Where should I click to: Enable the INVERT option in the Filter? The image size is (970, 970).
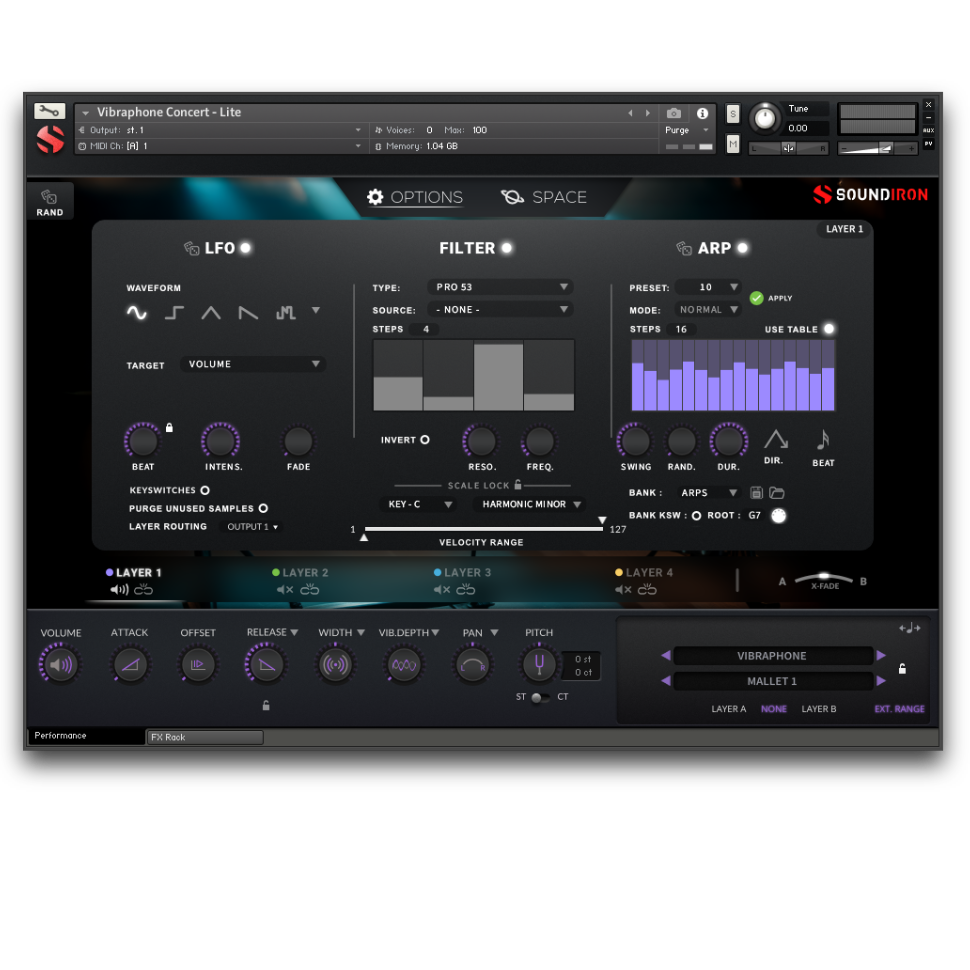pos(424,439)
